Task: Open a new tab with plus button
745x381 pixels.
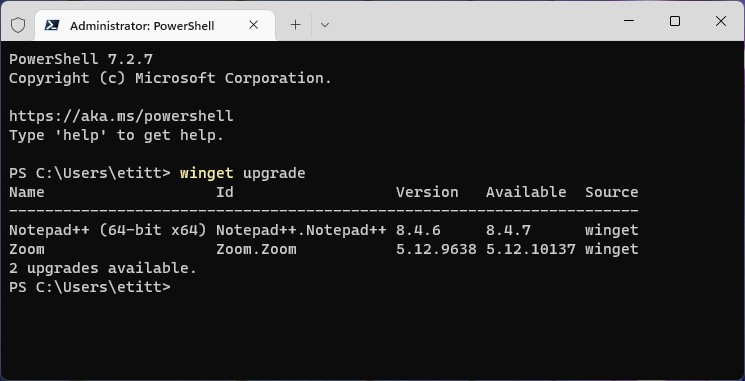Action: [296, 25]
